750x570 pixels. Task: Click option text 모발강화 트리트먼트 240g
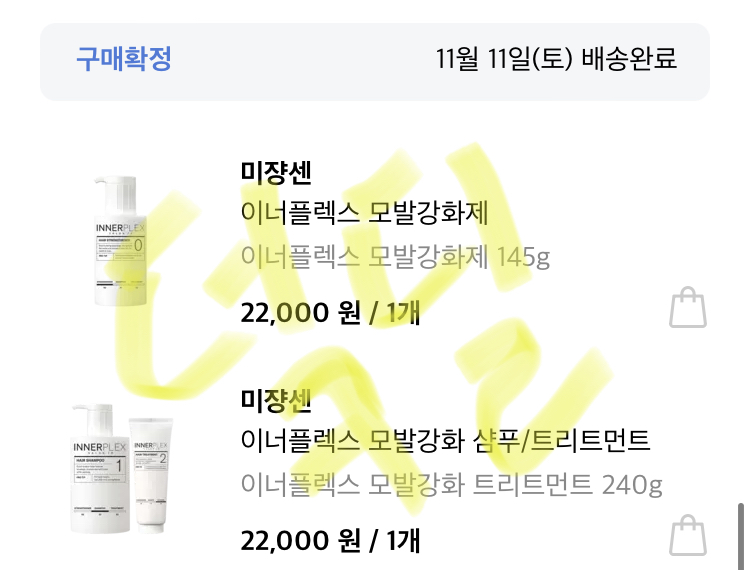[515, 484]
